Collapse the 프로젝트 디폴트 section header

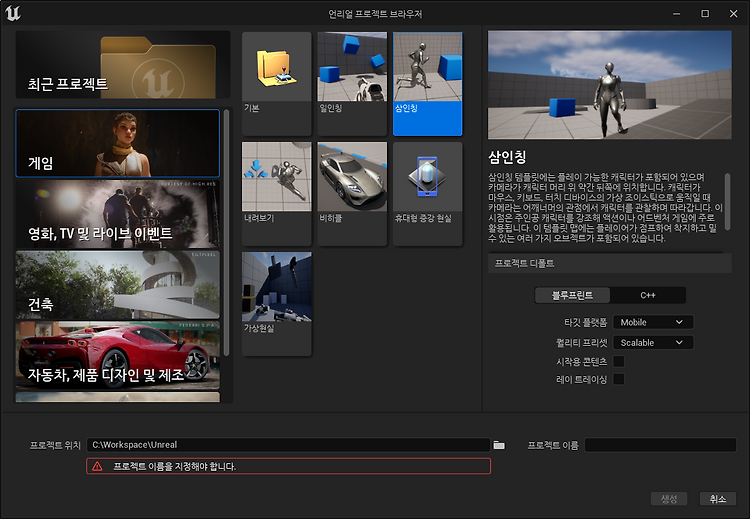point(609,264)
